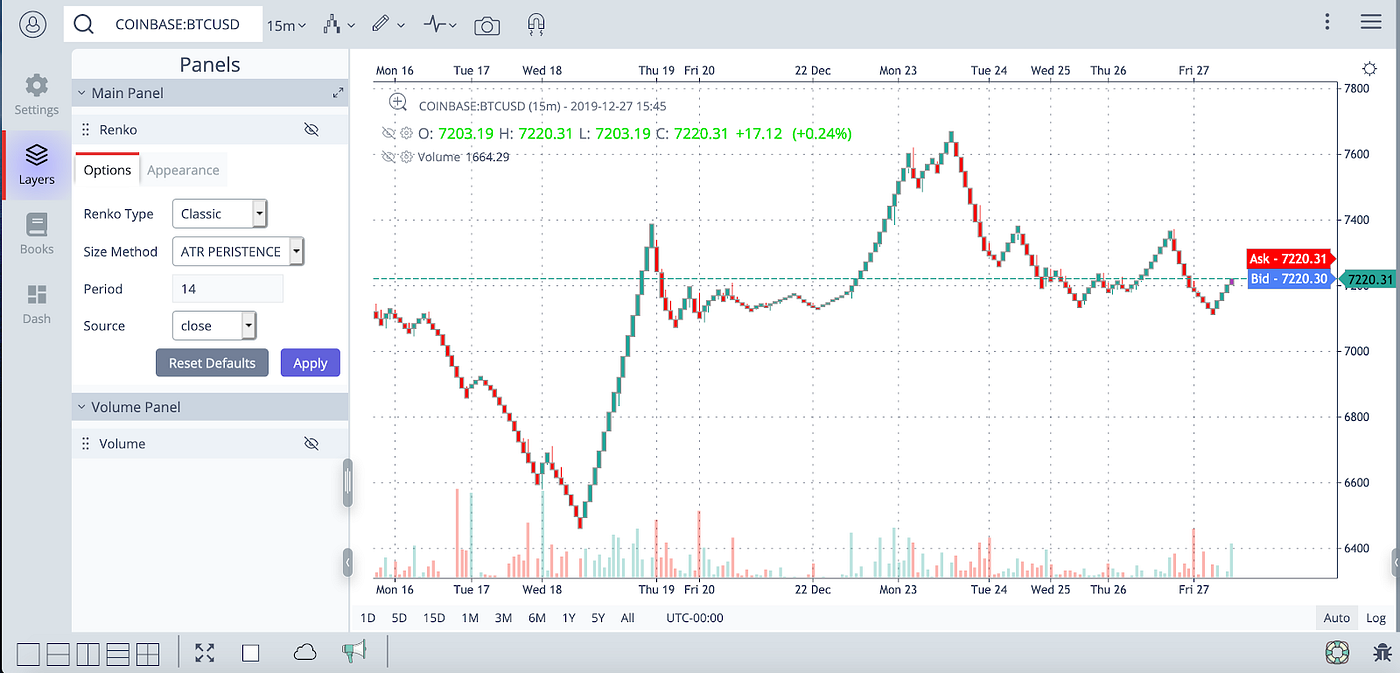Click the indicators waveform icon
The image size is (1400, 673).
(x=434, y=25)
